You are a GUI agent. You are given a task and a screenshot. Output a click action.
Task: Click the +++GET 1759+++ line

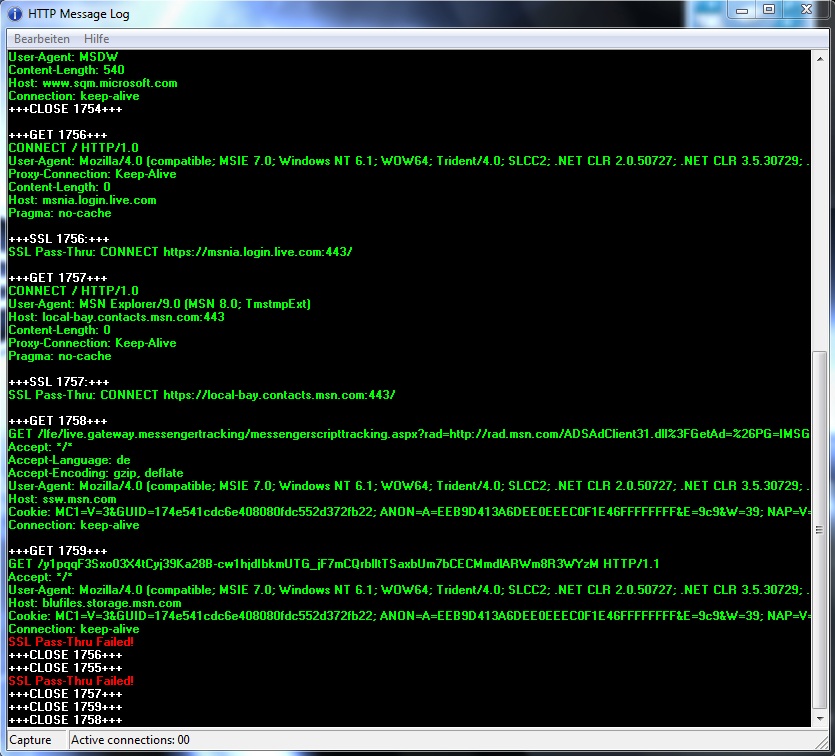point(58,551)
